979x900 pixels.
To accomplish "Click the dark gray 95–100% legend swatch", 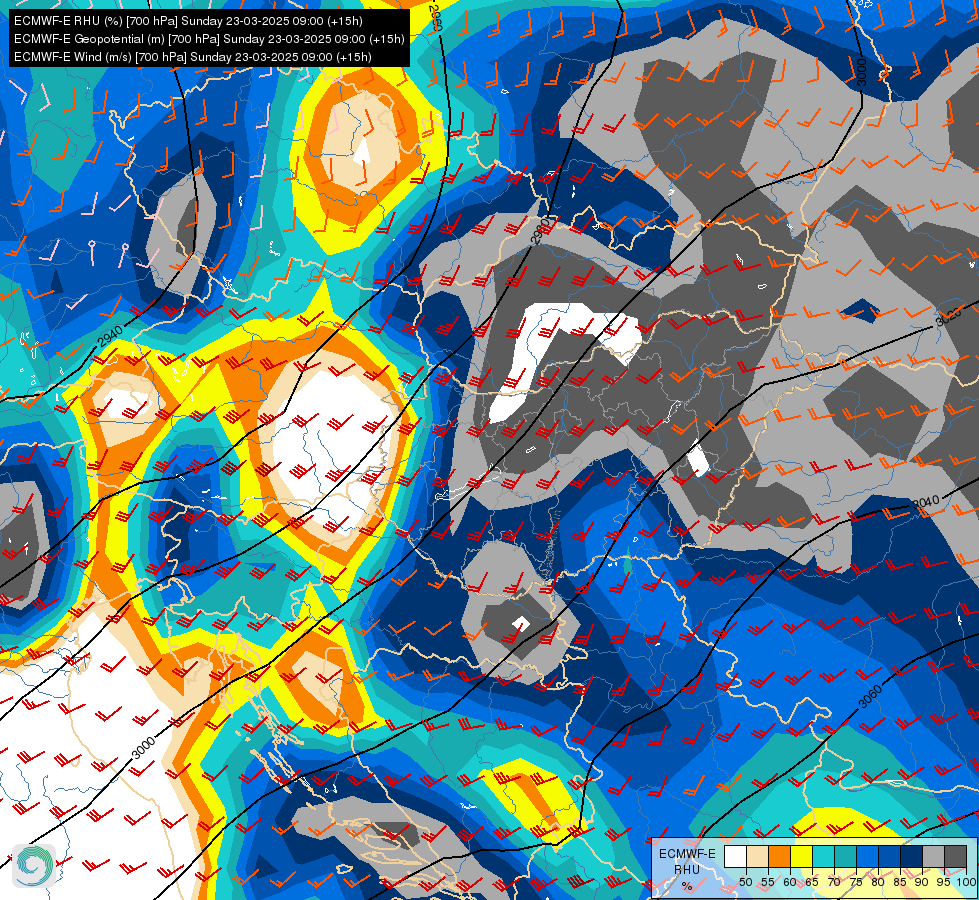I will pos(956,856).
